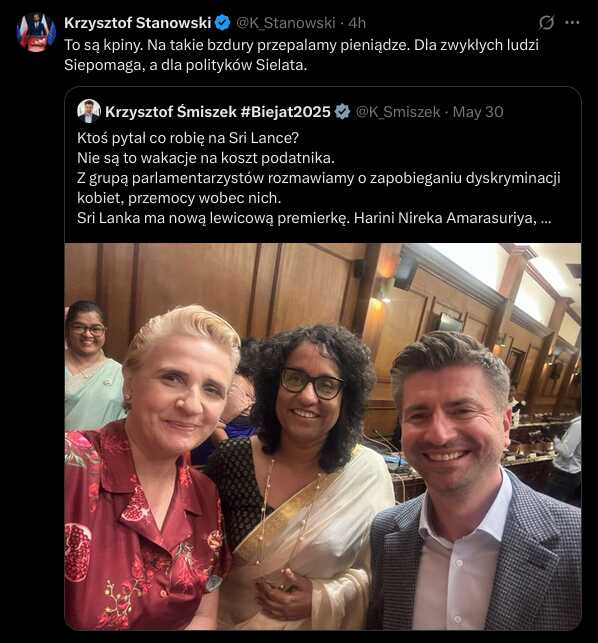Click the @K_Smiszek handle
Image resolution: width=598 pixels, height=643 pixels.
point(397,112)
